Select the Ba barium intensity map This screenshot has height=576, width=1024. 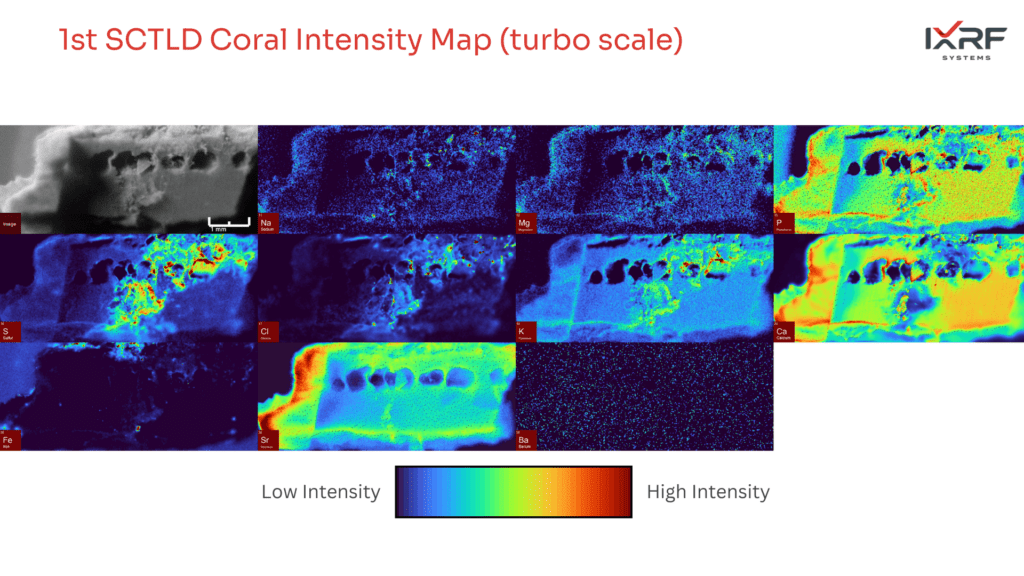[645, 396]
